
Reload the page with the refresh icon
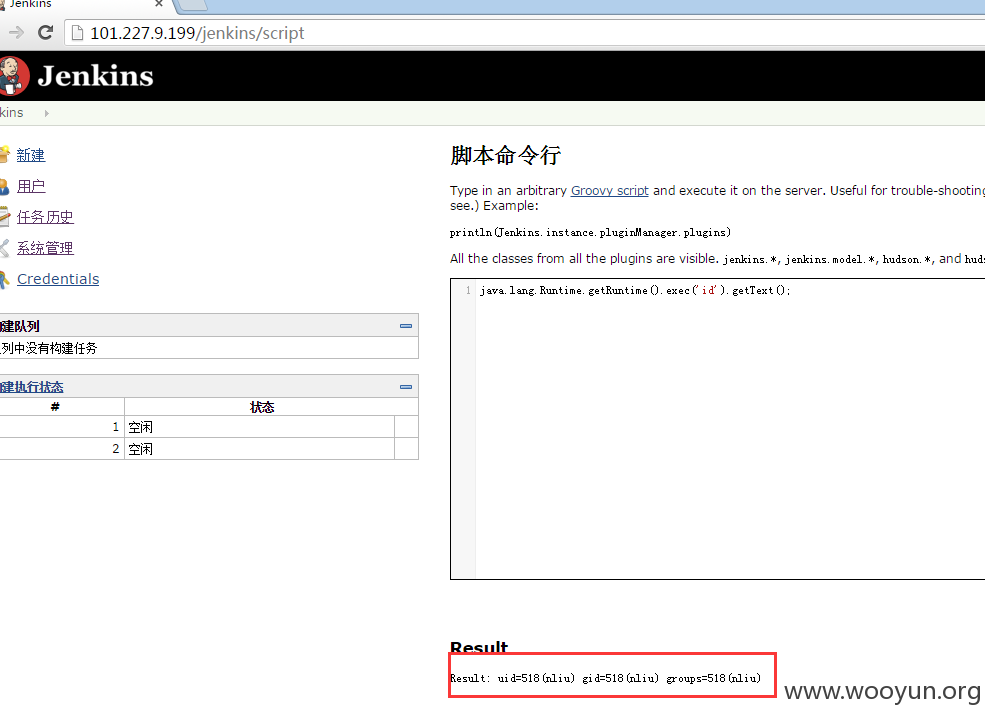[45, 32]
